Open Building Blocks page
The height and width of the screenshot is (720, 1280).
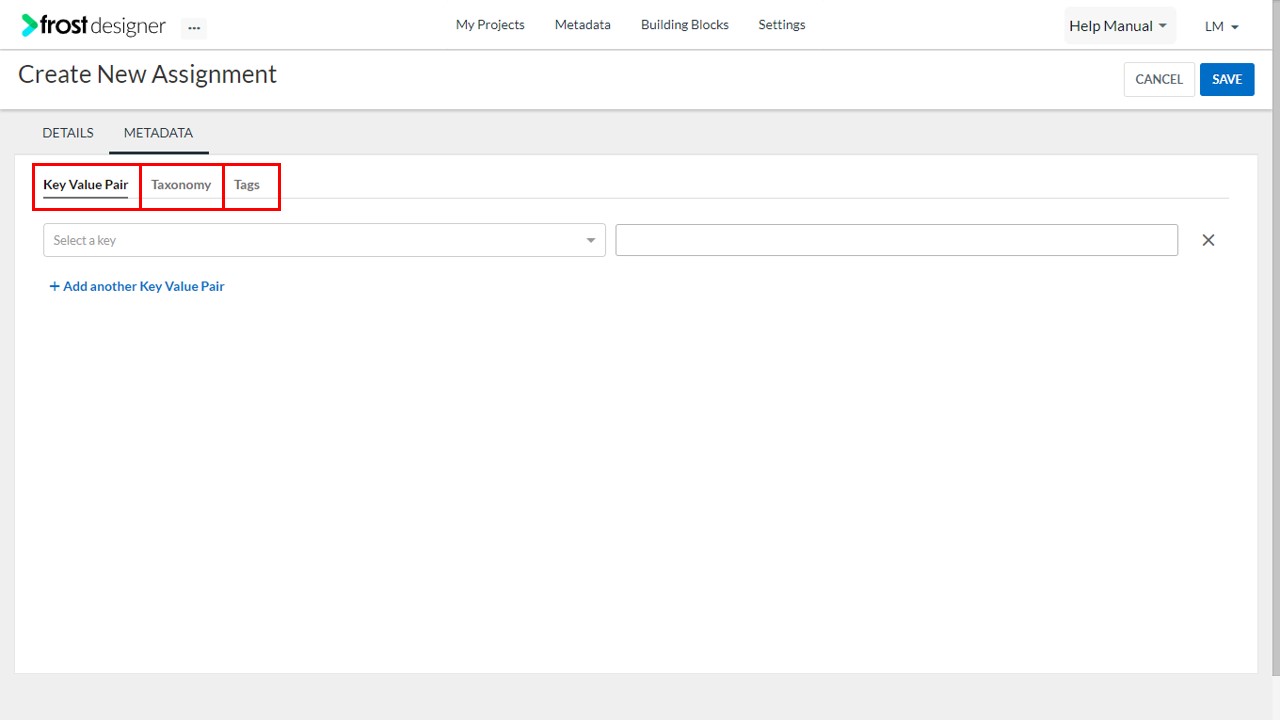[685, 25]
